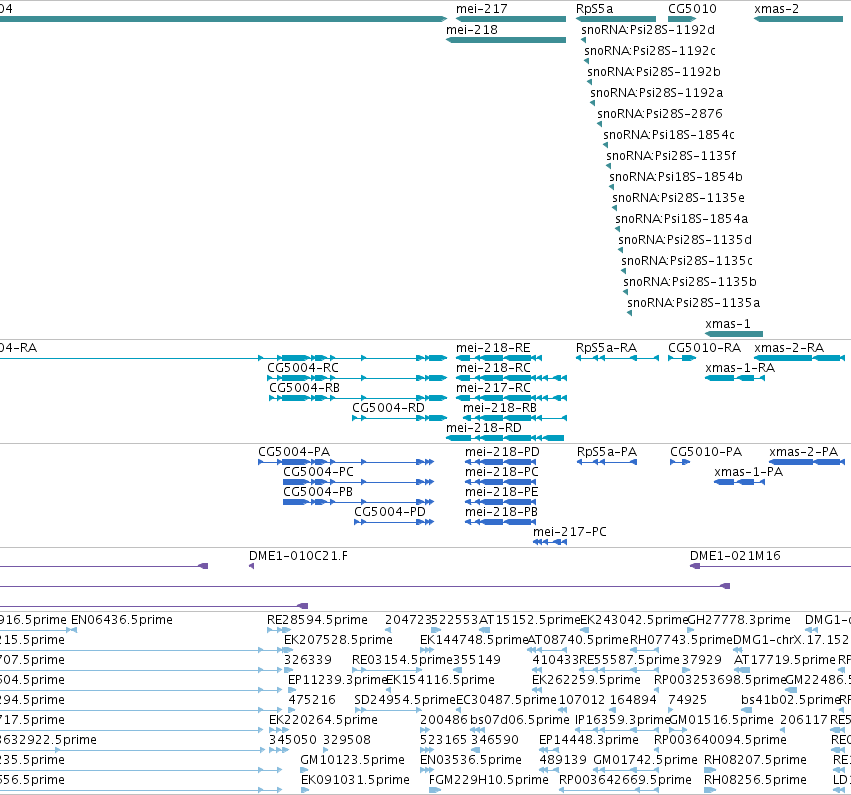Screen dimensions: 851x795
Task: Select the xmas-1-PA protein feature
Action: coord(740,482)
